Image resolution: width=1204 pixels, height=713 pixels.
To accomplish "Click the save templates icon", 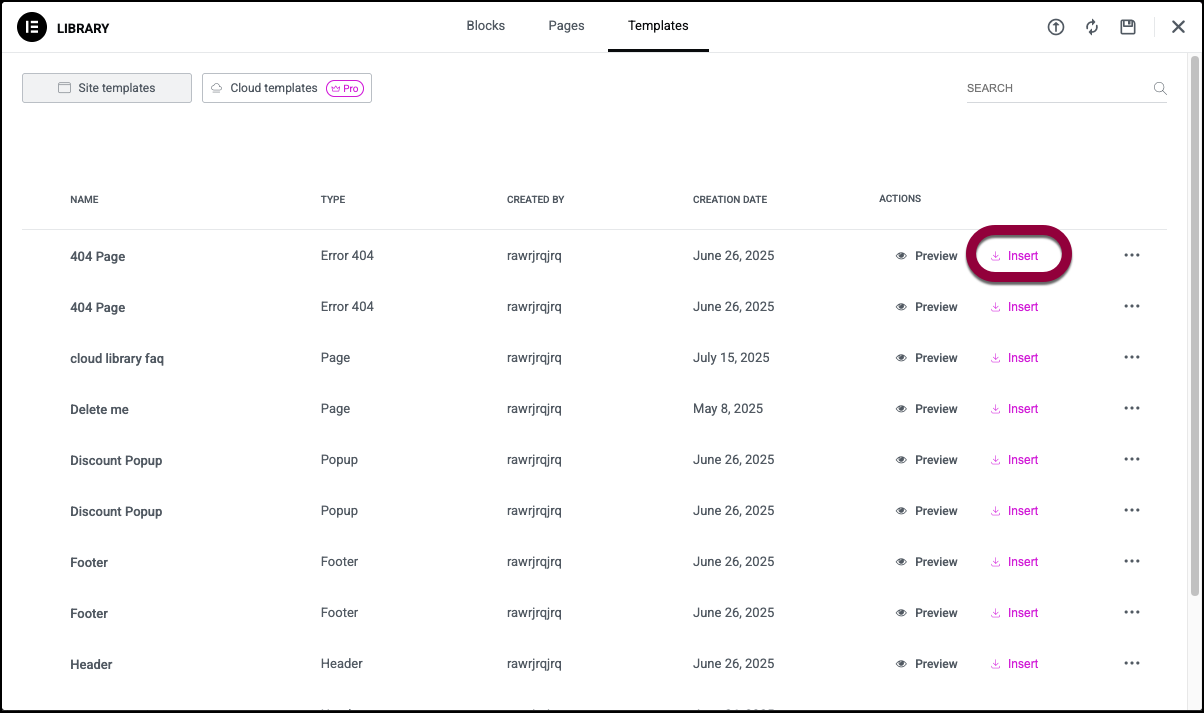I will (1128, 27).
